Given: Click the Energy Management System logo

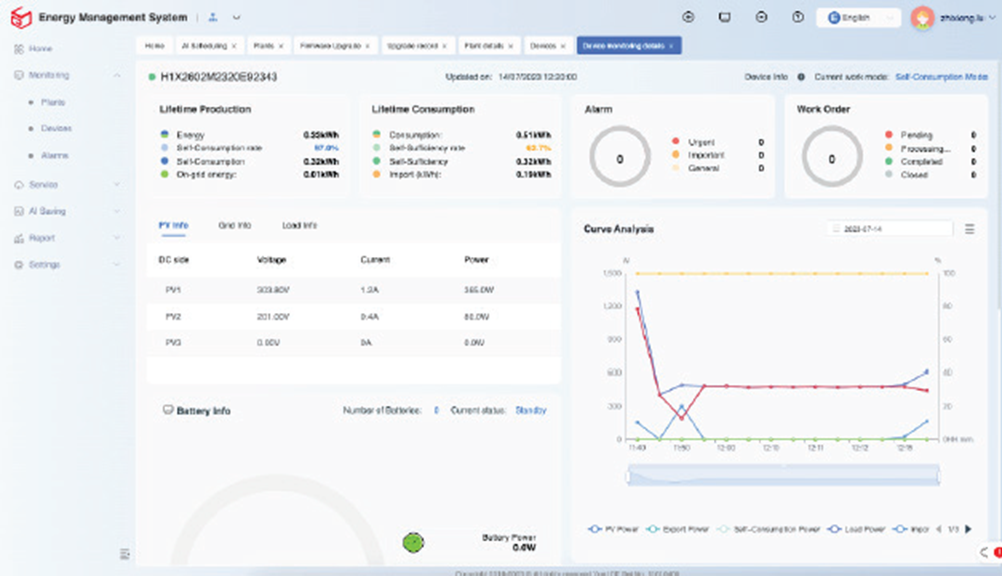Looking at the screenshot, I should point(21,17).
